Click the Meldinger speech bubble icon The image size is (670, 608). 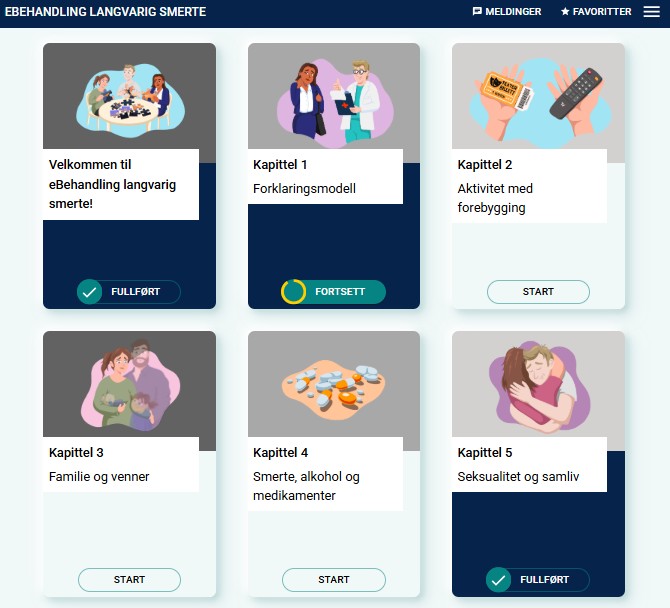click(x=477, y=12)
